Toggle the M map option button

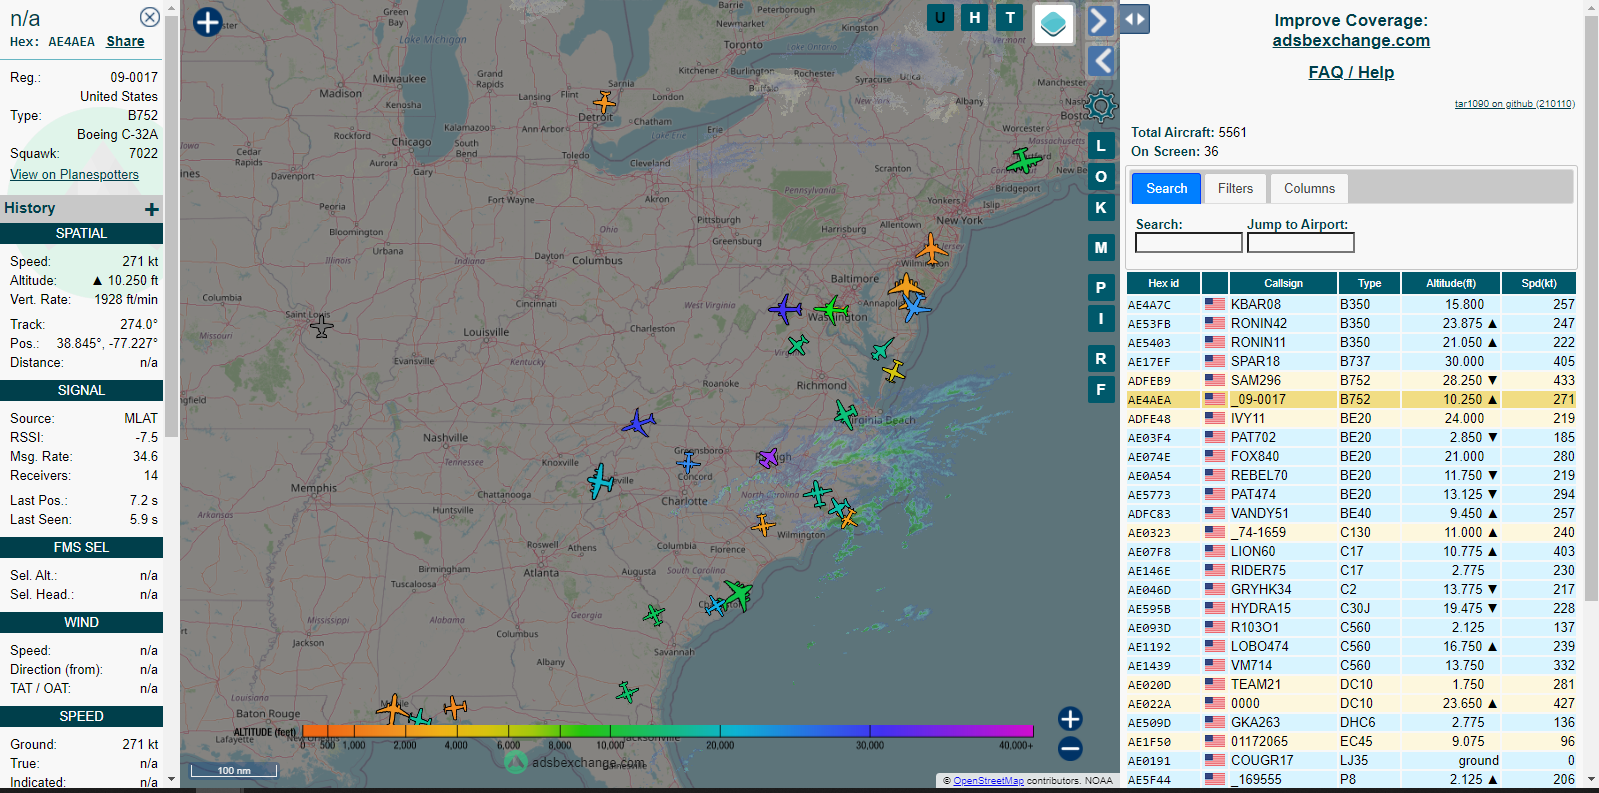[1101, 248]
